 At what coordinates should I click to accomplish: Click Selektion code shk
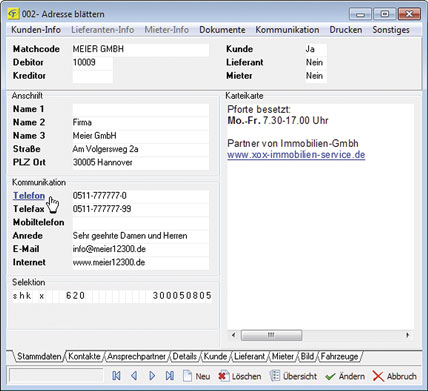pyautogui.click(x=22, y=296)
